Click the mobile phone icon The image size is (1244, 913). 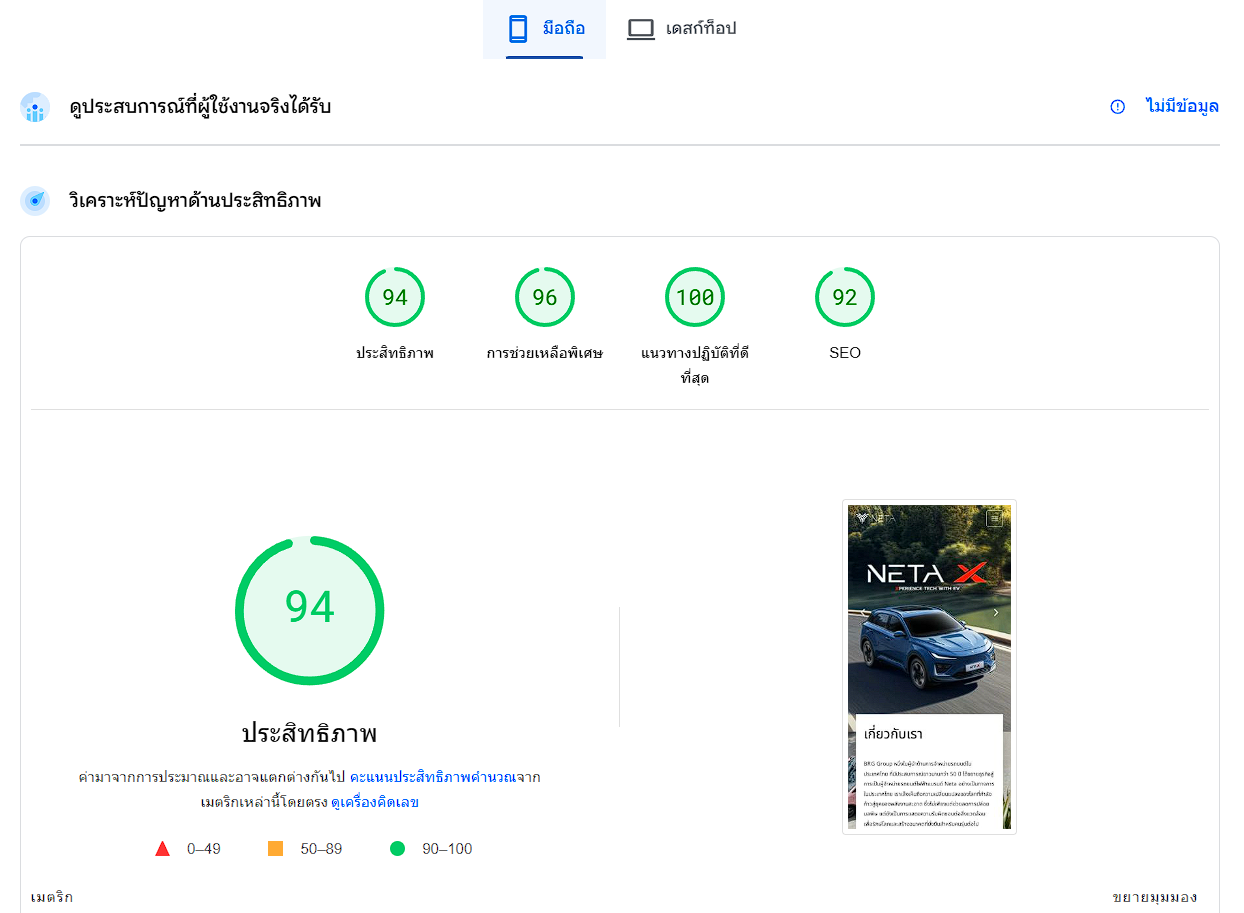(x=518, y=29)
